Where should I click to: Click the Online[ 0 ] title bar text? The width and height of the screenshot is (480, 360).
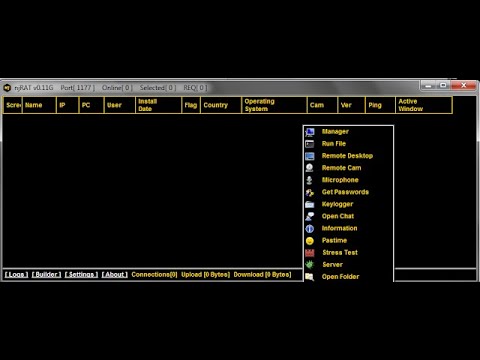click(117, 88)
